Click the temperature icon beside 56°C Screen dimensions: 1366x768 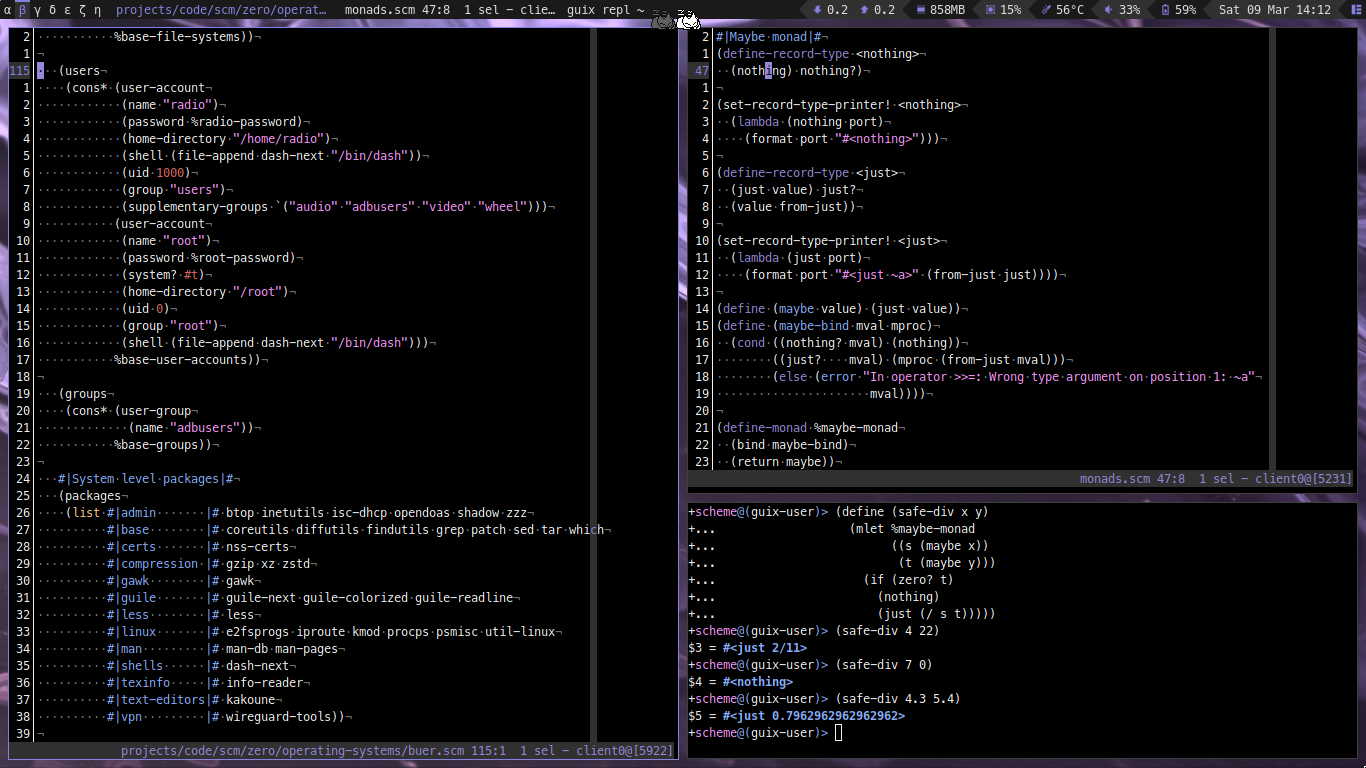click(1046, 10)
